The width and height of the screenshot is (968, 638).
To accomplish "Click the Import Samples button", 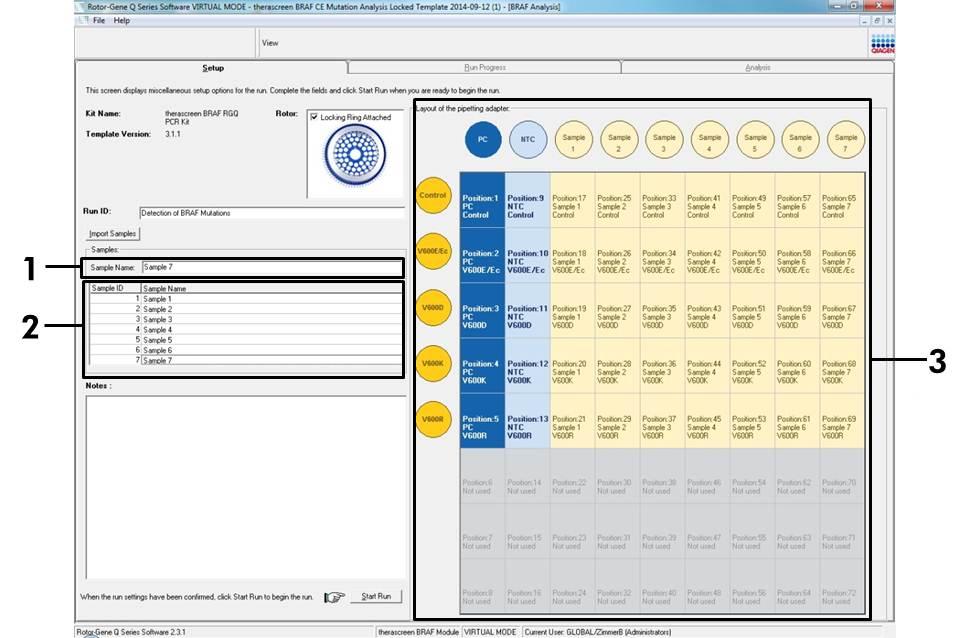I will (x=112, y=233).
